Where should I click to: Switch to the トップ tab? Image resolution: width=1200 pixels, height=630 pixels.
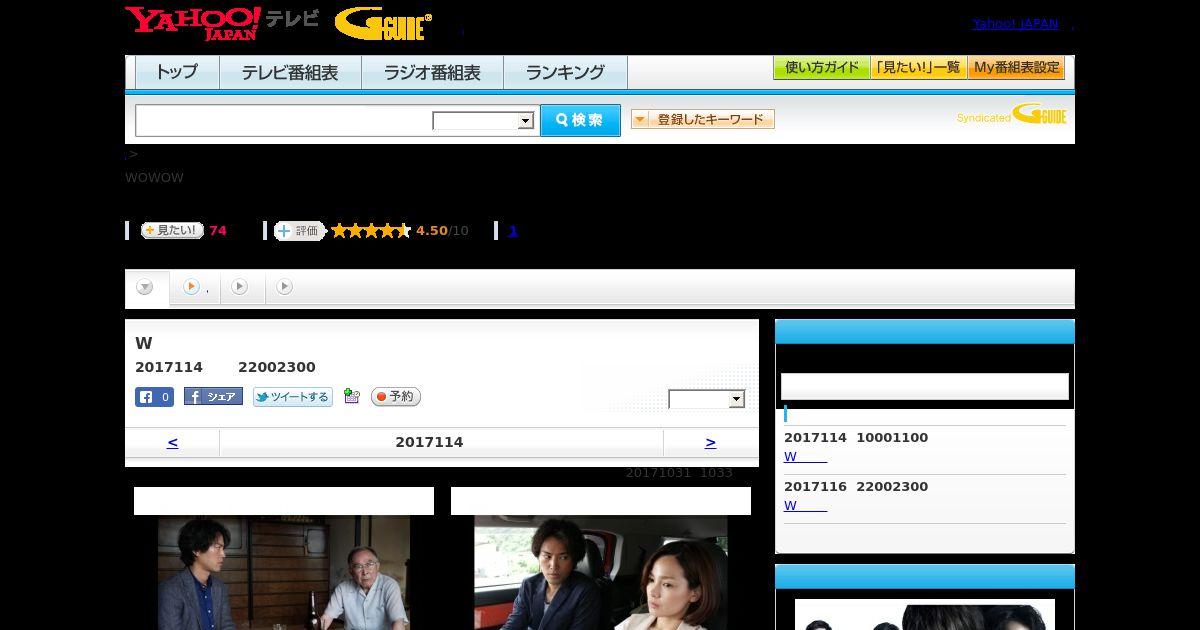click(177, 72)
